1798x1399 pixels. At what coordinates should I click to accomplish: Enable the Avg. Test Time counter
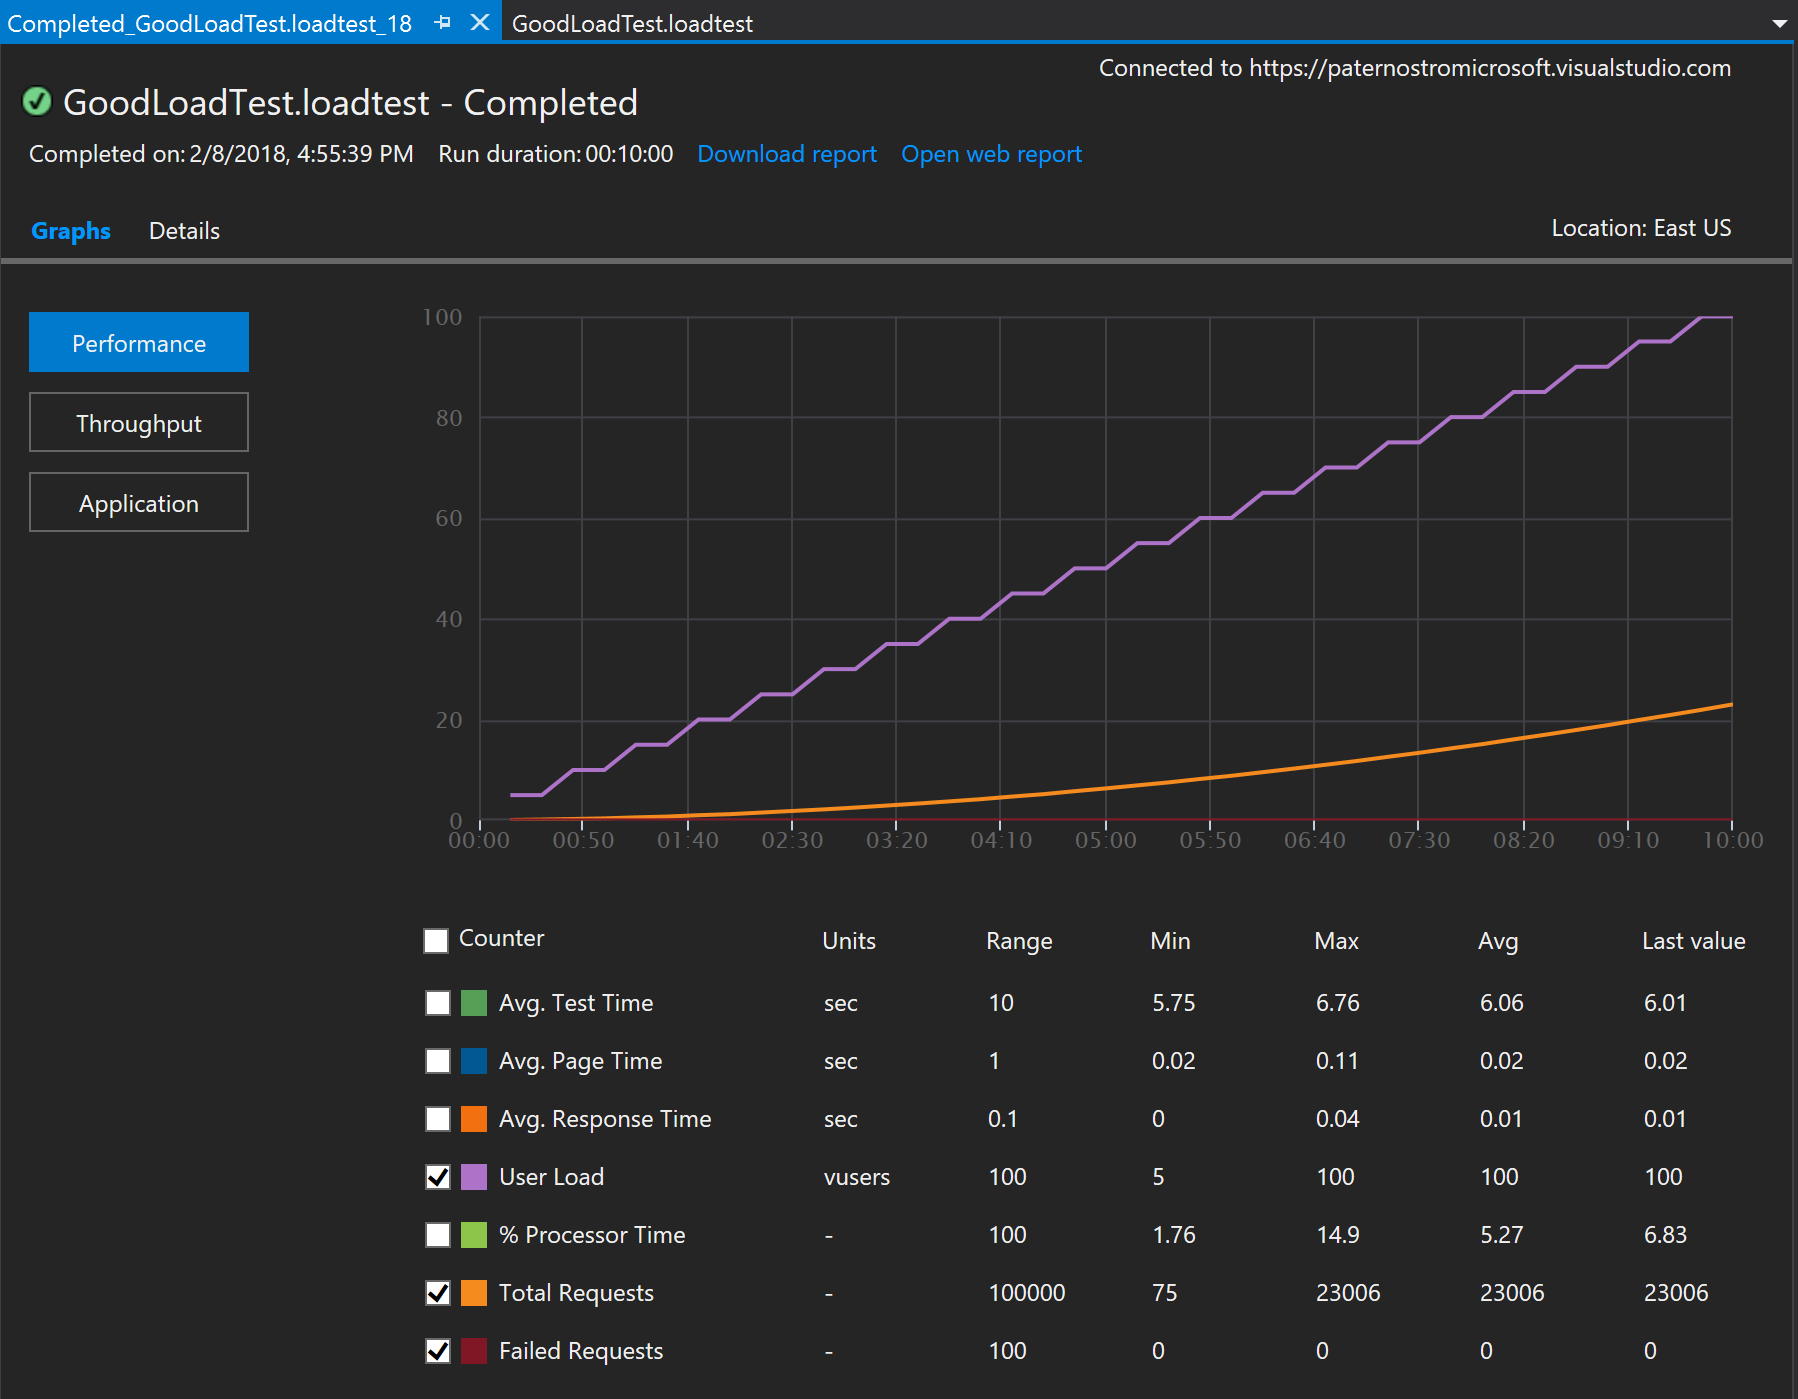click(x=438, y=1003)
